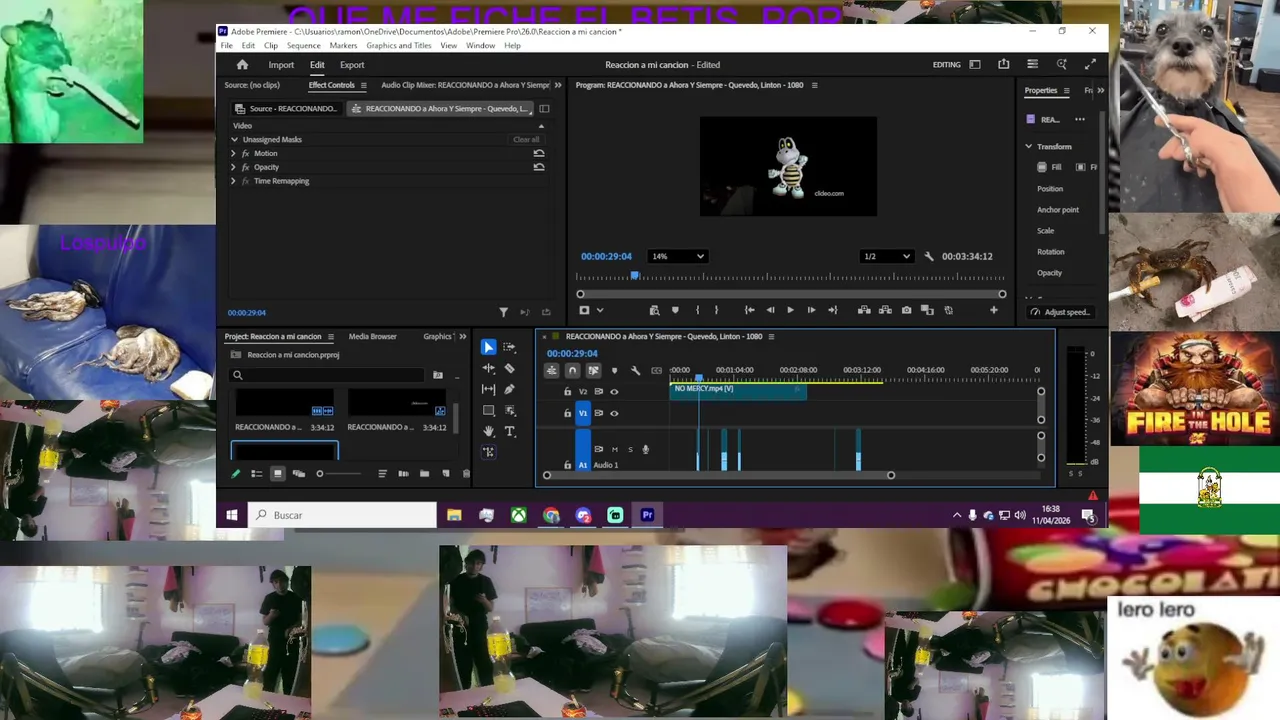Image resolution: width=1280 pixels, height=720 pixels.
Task: Switch to the Export workspace tab
Action: tap(352, 64)
